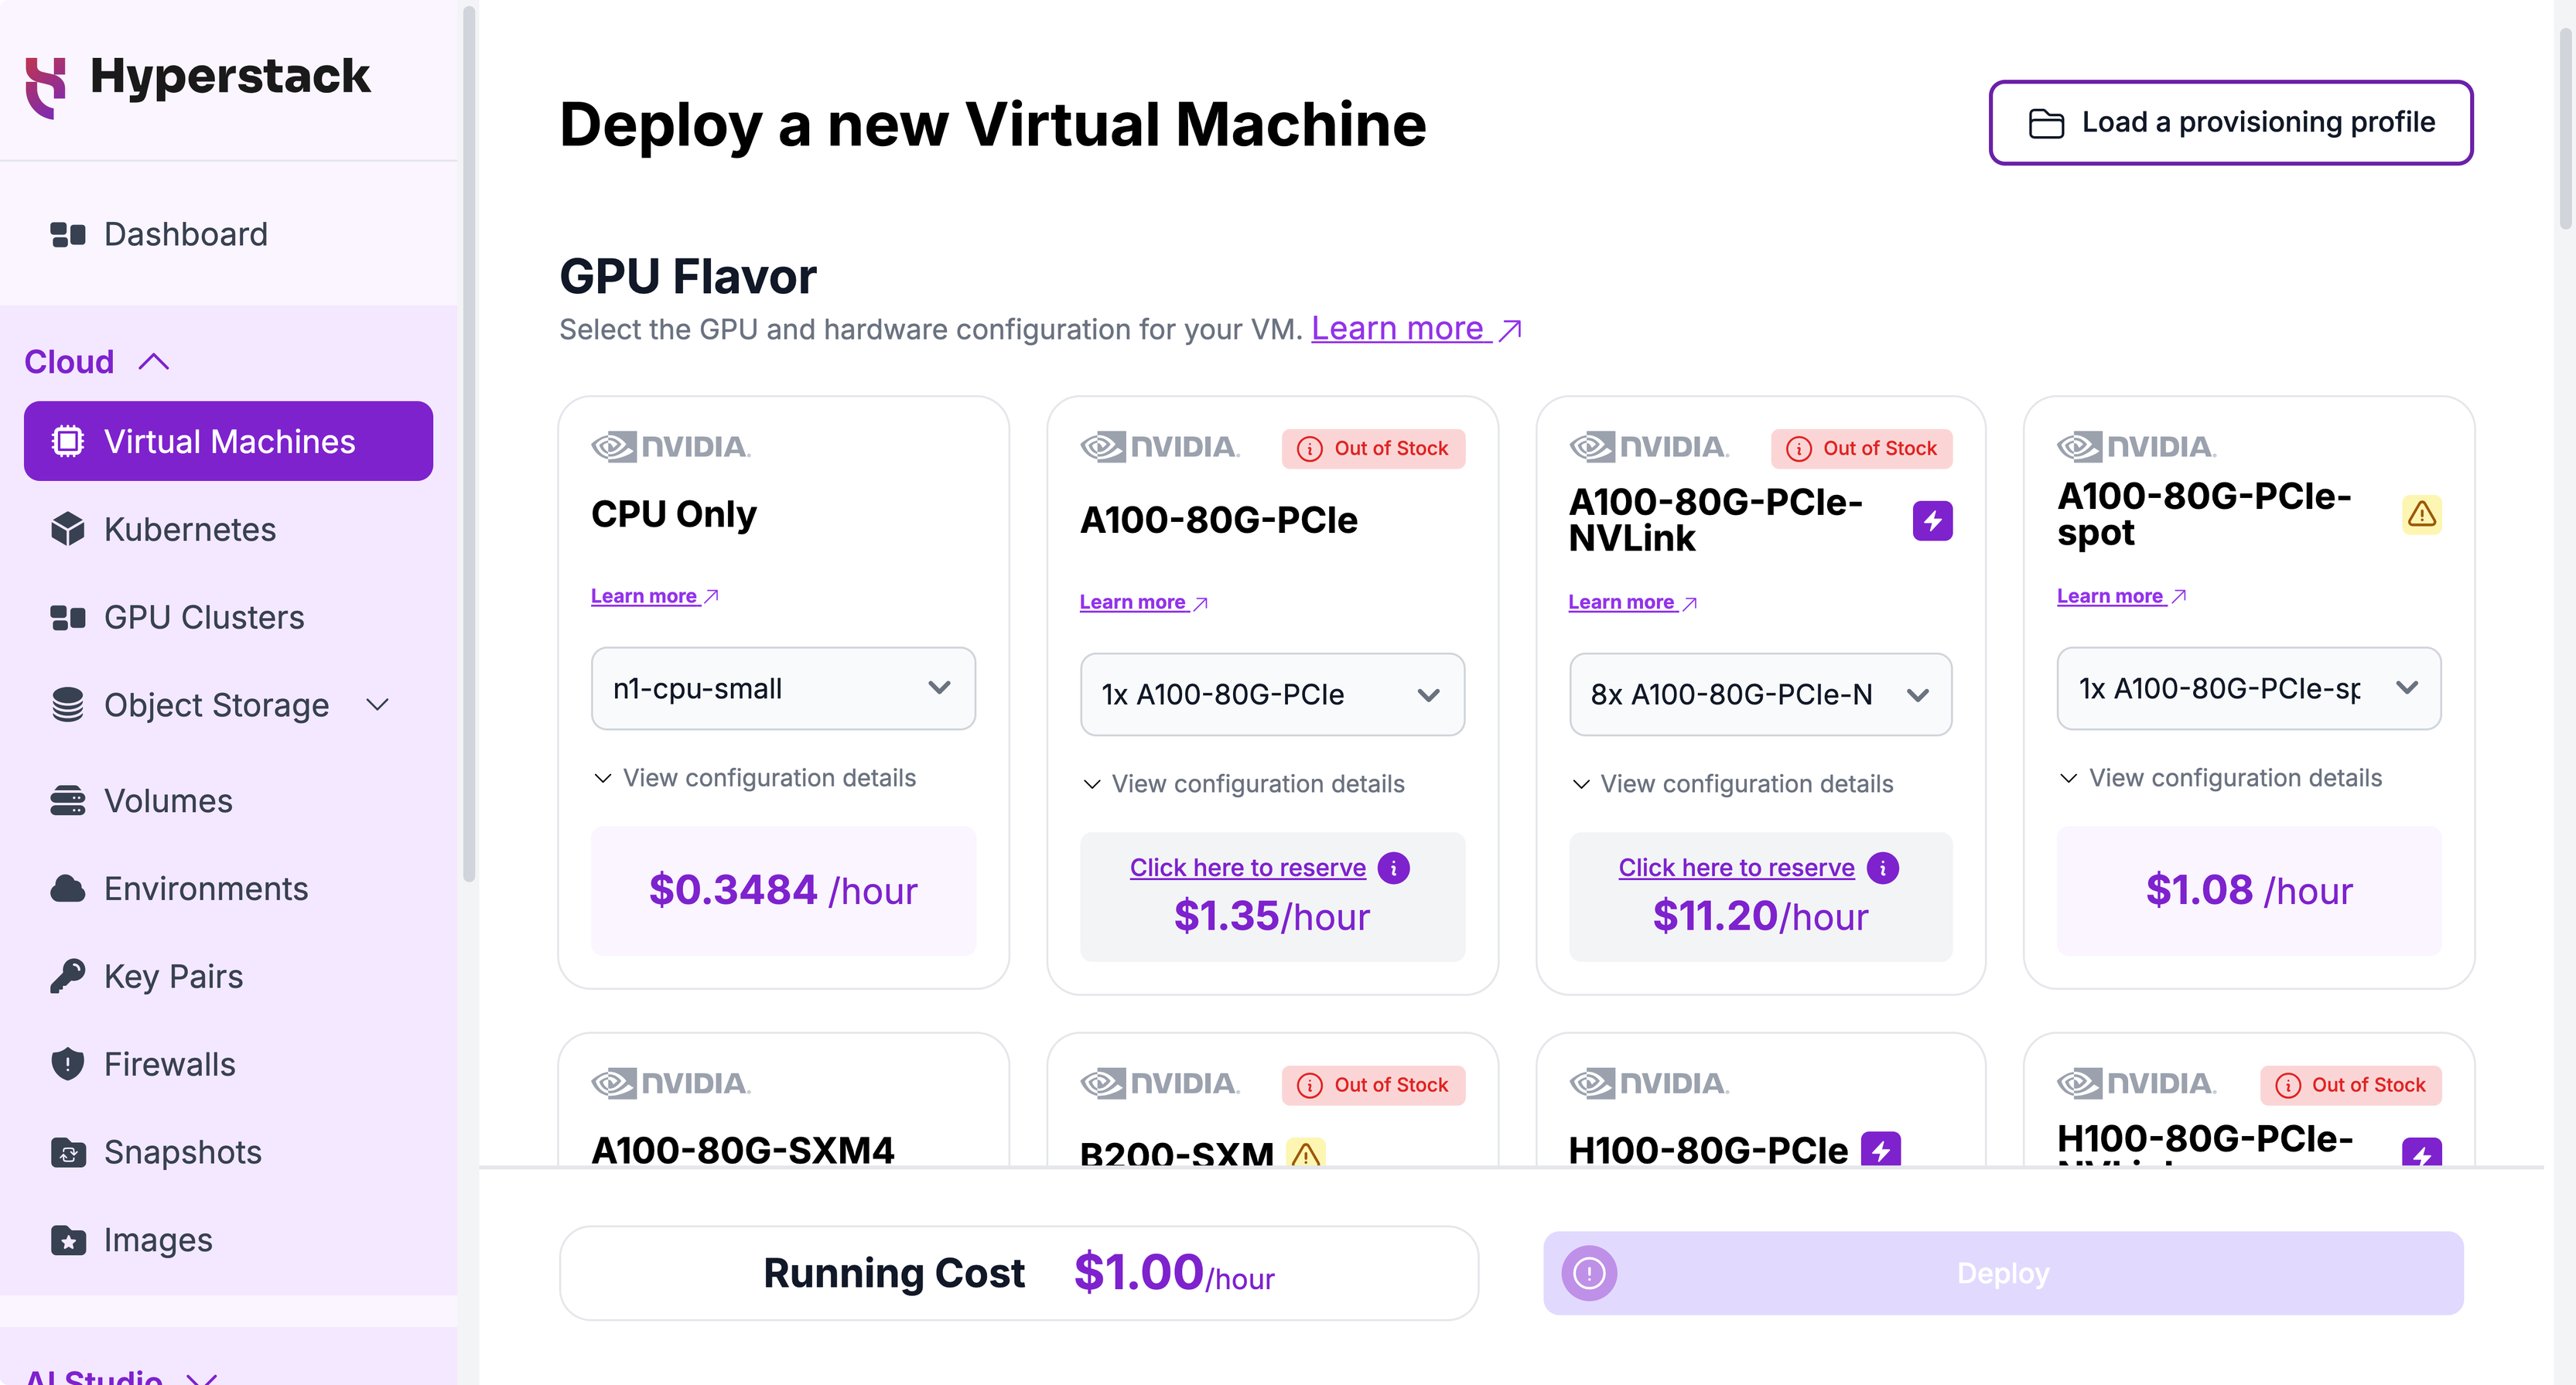
Task: Click reserve link on A100-80G-PCIe card
Action: pyautogui.click(x=1247, y=867)
